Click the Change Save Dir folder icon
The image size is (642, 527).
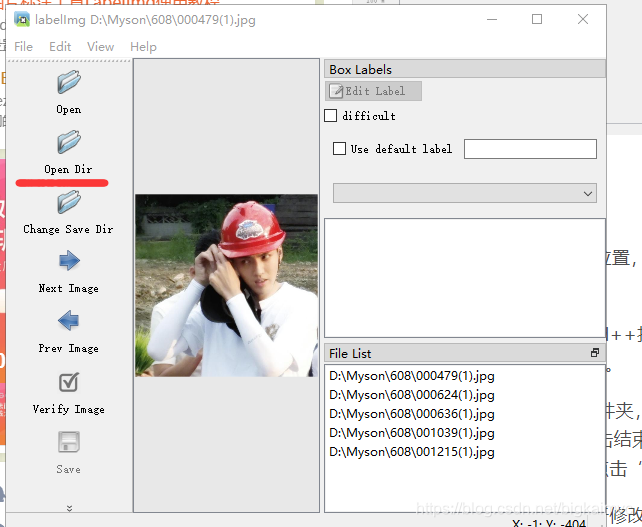coord(69,201)
